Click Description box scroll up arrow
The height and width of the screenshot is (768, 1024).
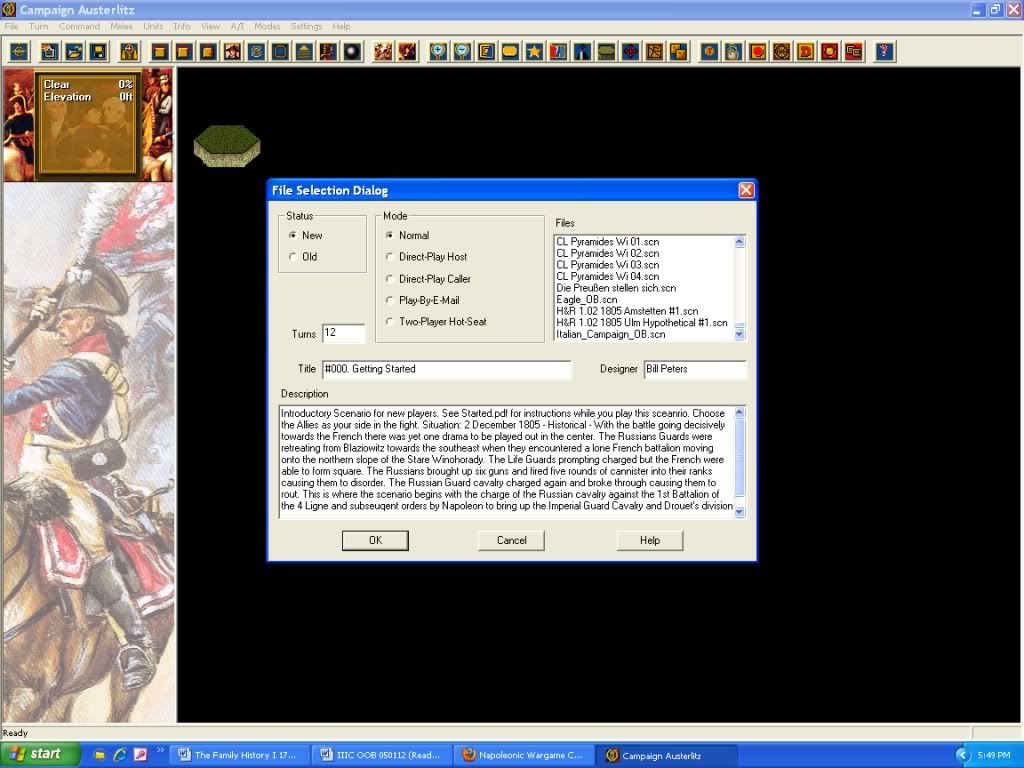pos(739,412)
